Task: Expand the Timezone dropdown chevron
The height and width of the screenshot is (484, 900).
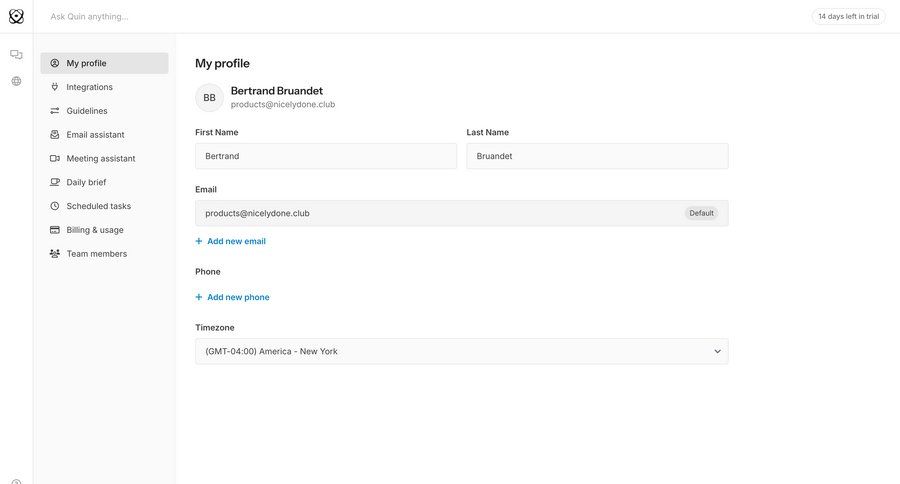Action: tap(717, 351)
